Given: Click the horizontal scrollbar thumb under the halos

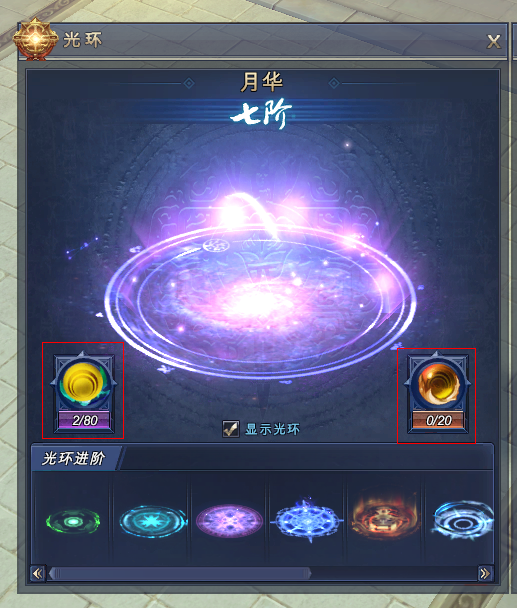Looking at the screenshot, I should (x=180, y=573).
